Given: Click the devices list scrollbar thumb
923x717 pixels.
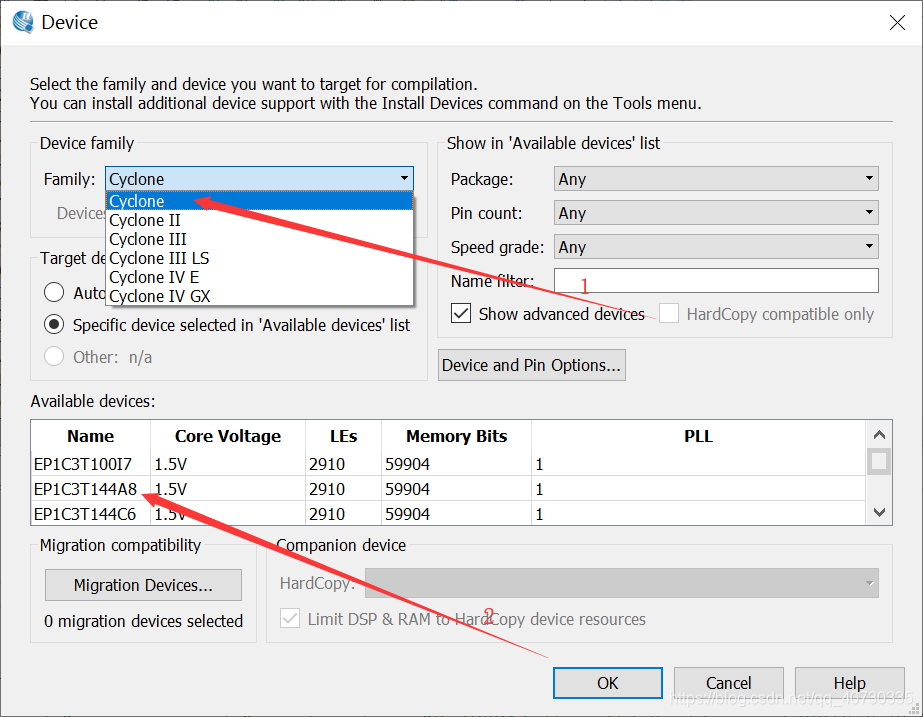Looking at the screenshot, I should (879, 461).
